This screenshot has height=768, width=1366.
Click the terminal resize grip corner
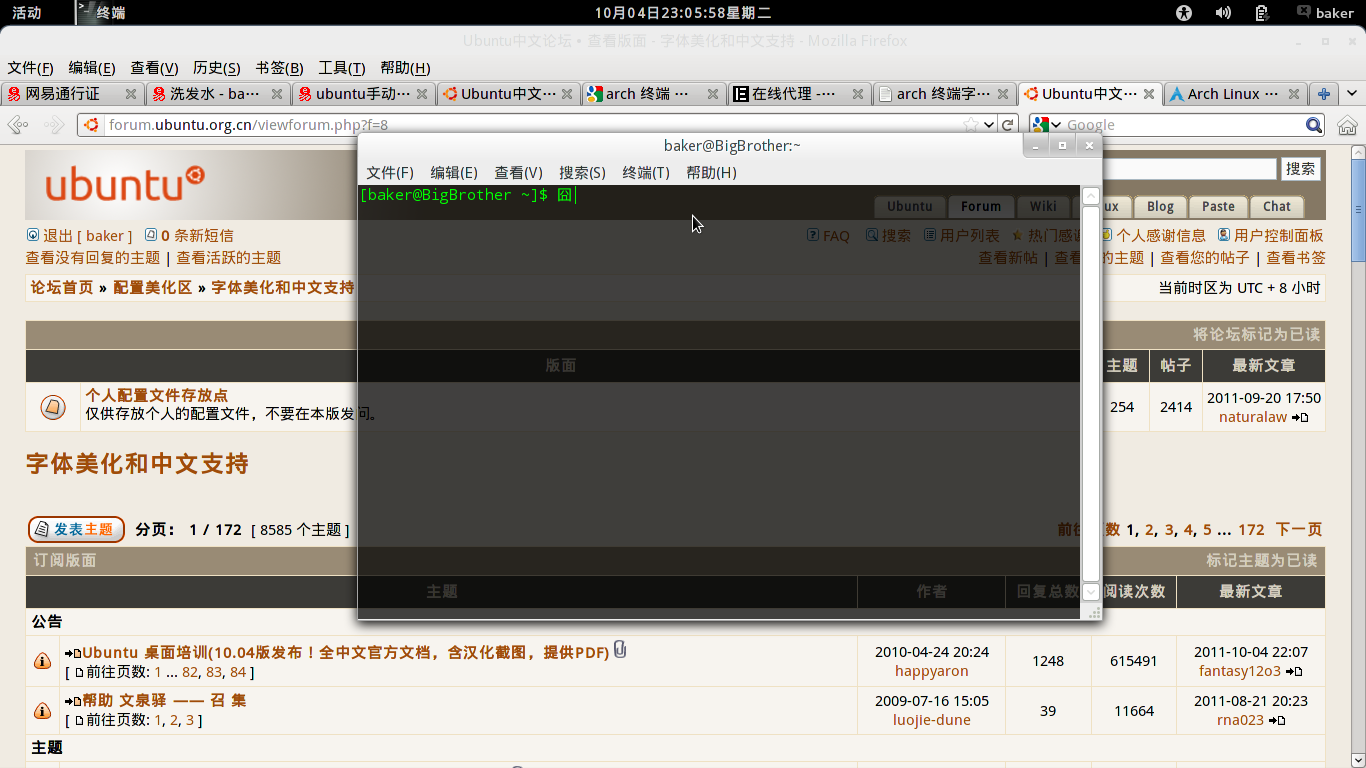point(1094,612)
